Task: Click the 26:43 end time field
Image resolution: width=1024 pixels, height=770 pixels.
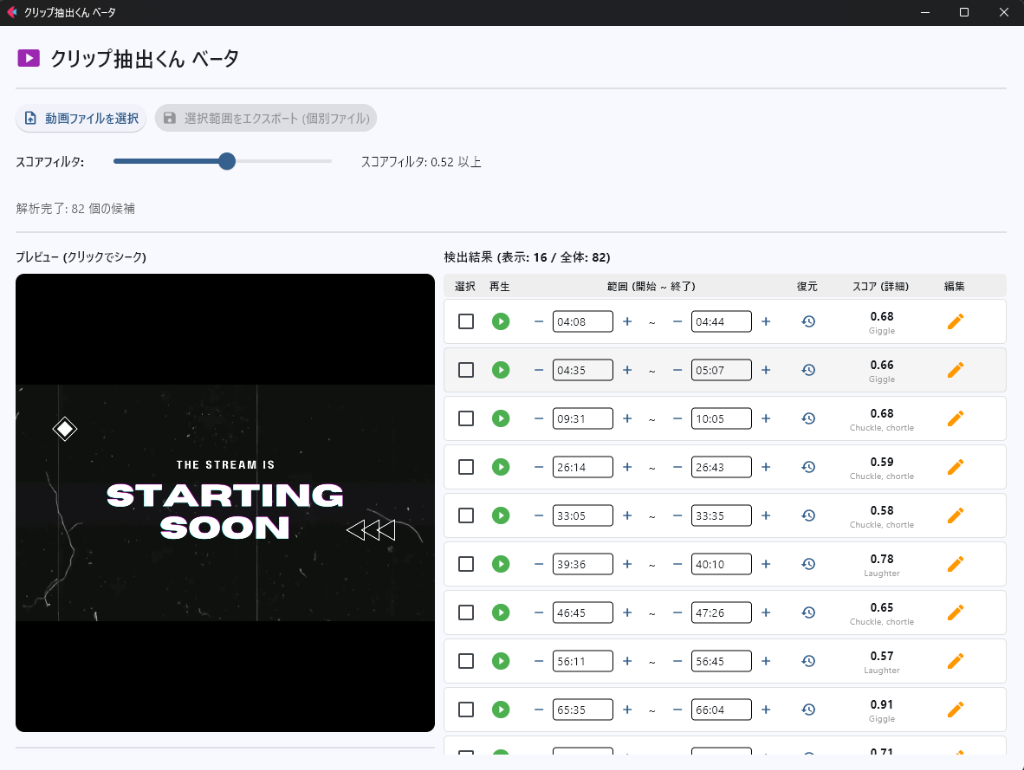Action: [721, 467]
